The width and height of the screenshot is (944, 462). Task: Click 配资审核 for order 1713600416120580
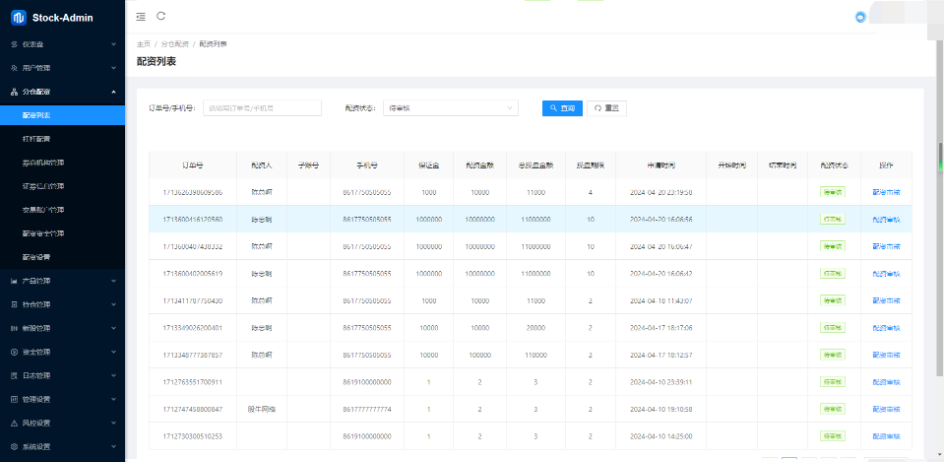pos(886,219)
